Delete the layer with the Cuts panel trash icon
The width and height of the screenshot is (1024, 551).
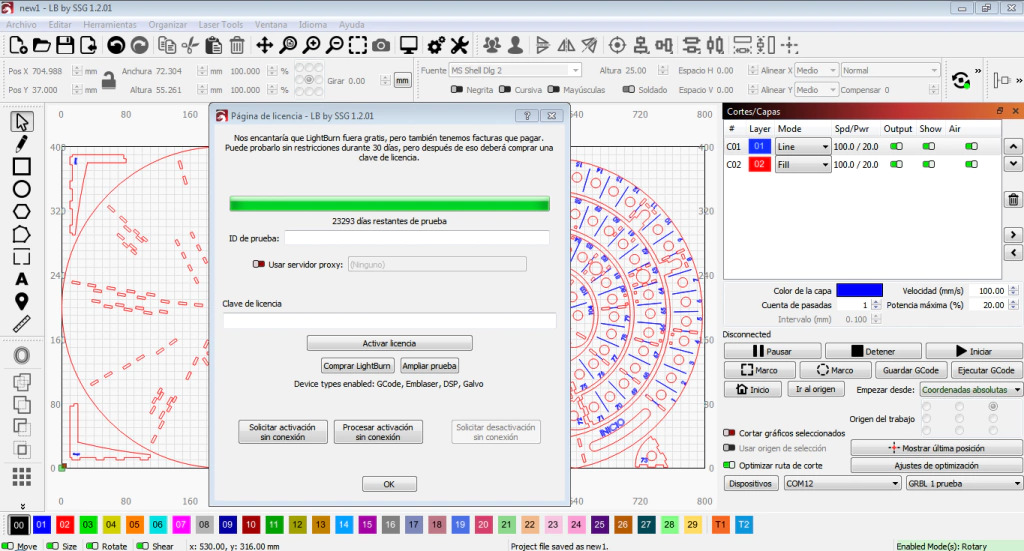[x=1013, y=200]
